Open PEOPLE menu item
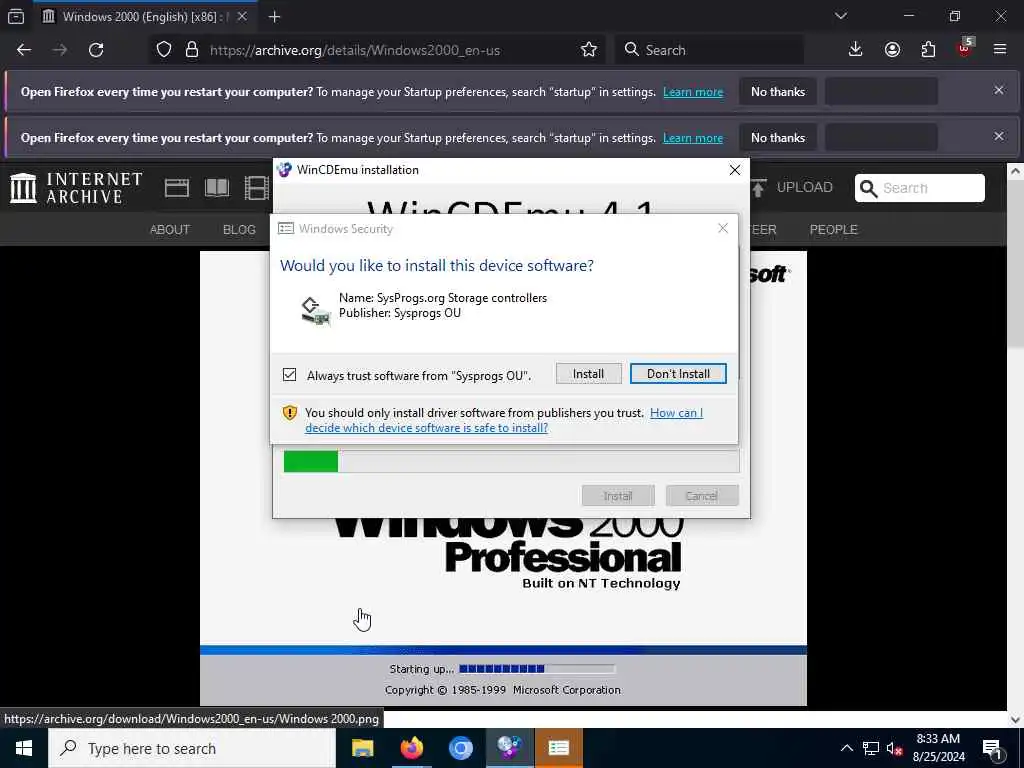 click(x=833, y=230)
